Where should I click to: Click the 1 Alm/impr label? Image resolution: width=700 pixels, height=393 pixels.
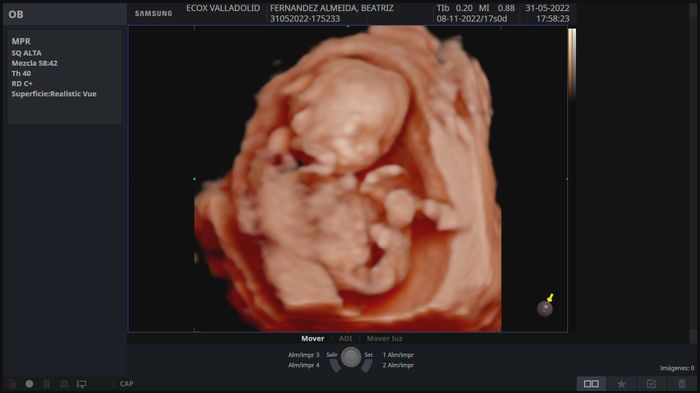coord(398,355)
